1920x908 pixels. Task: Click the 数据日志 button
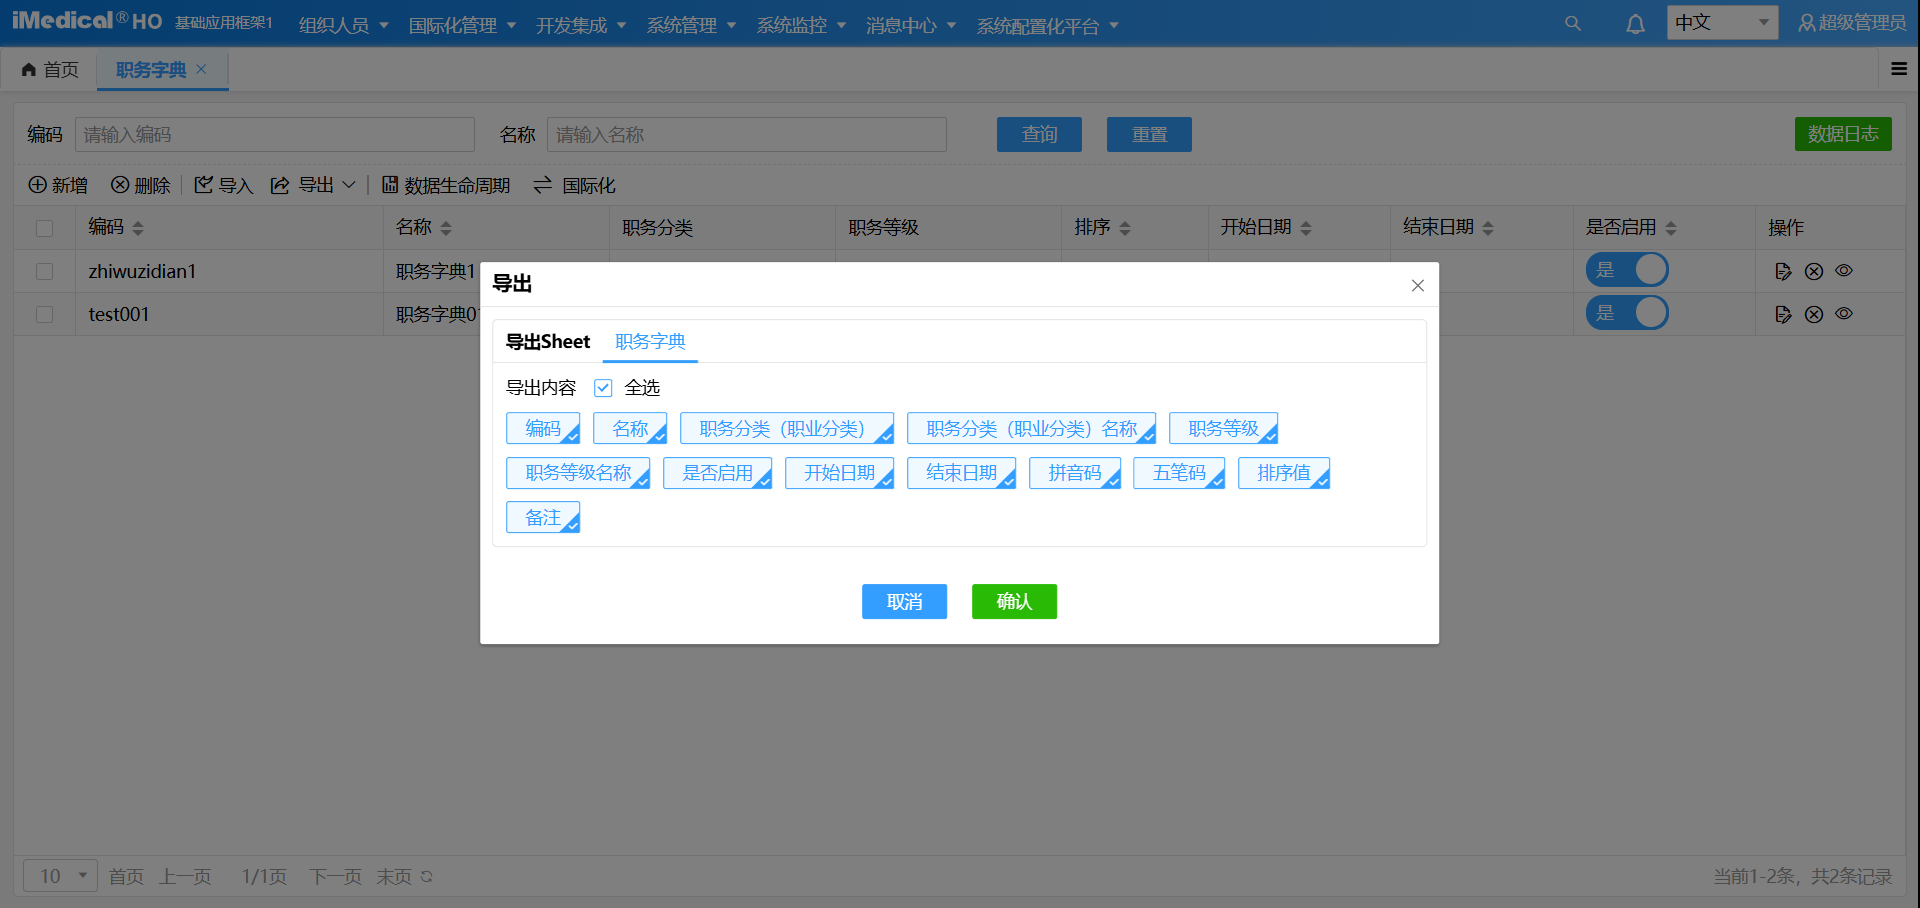pos(1843,134)
